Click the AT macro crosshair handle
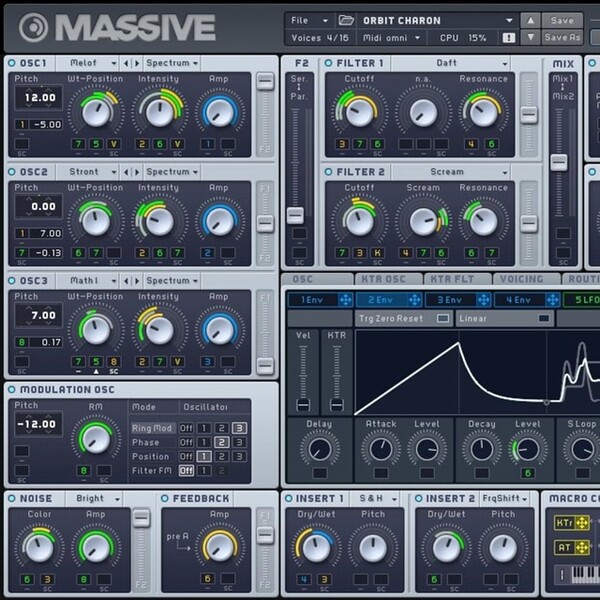This screenshot has width=600, height=600. (582, 548)
